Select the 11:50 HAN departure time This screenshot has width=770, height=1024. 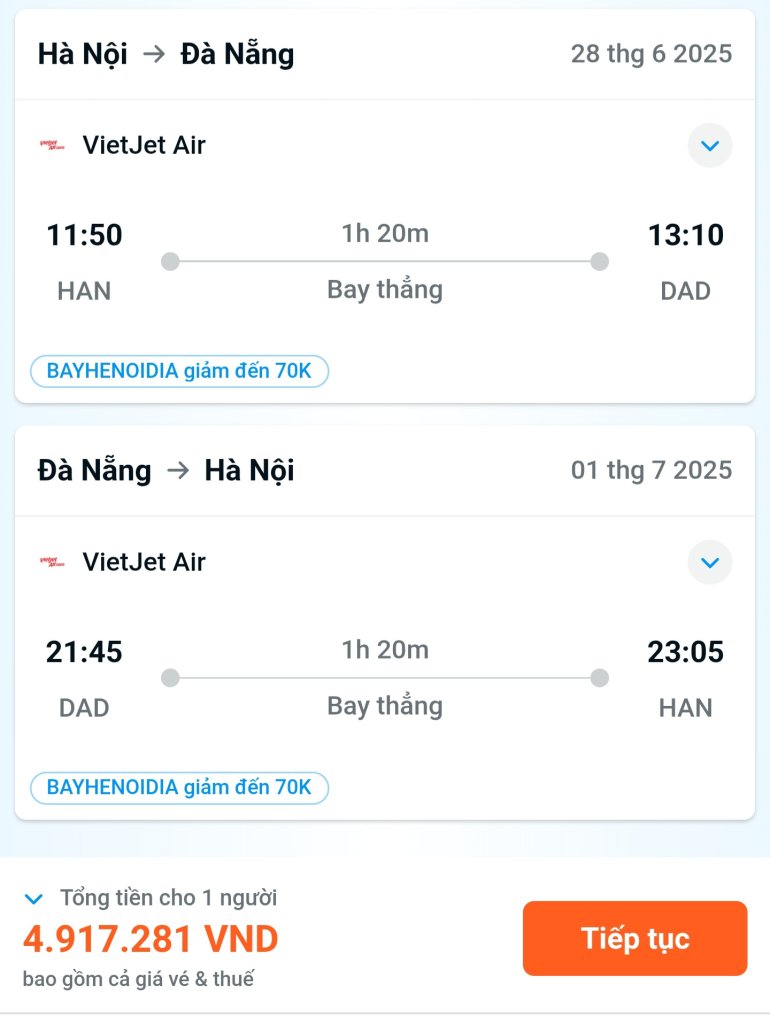click(84, 235)
